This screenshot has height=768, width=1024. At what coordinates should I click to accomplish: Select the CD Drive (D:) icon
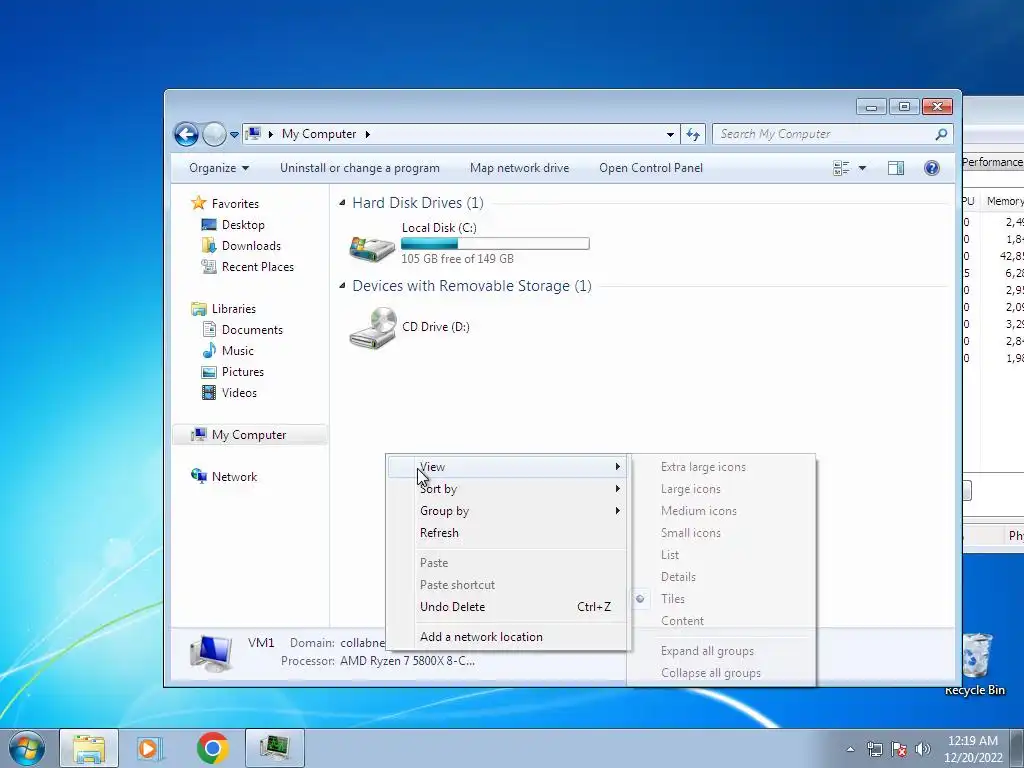(x=373, y=328)
